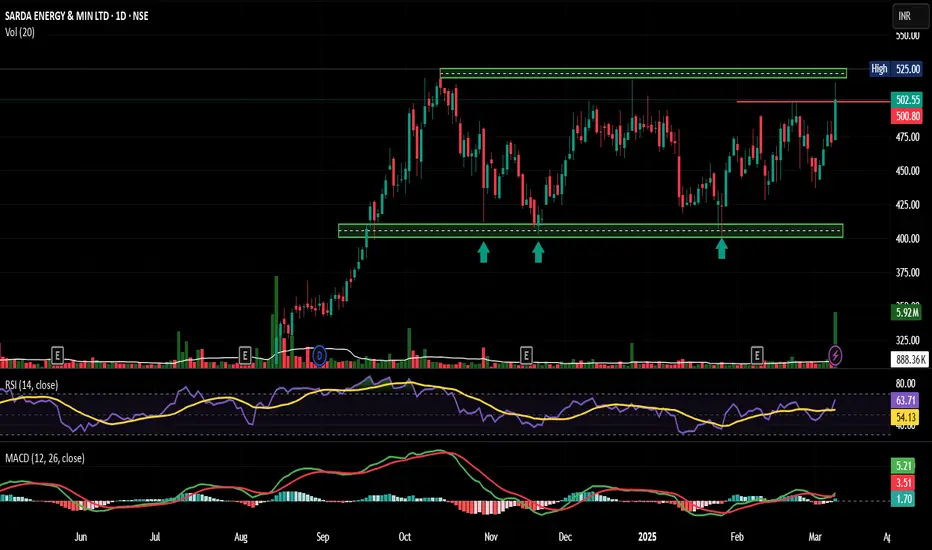Click 'Dec' on the time axis
This screenshot has height=550, width=932.
565,537
